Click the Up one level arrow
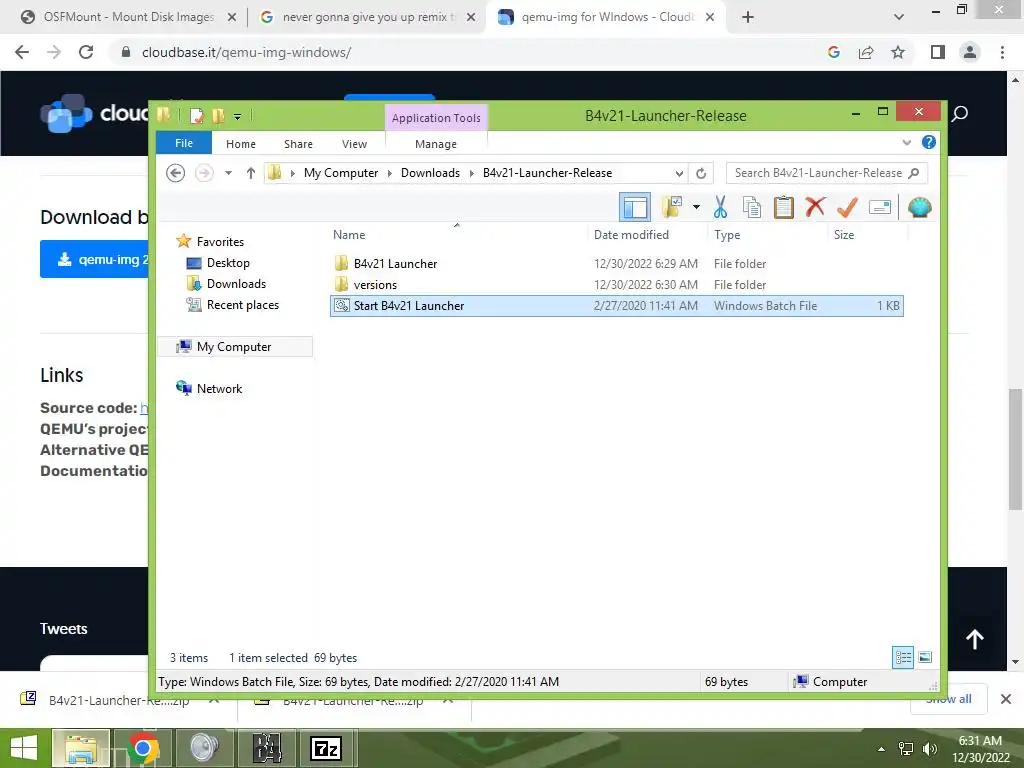Screen dimensions: 1024x768 [x=251, y=173]
